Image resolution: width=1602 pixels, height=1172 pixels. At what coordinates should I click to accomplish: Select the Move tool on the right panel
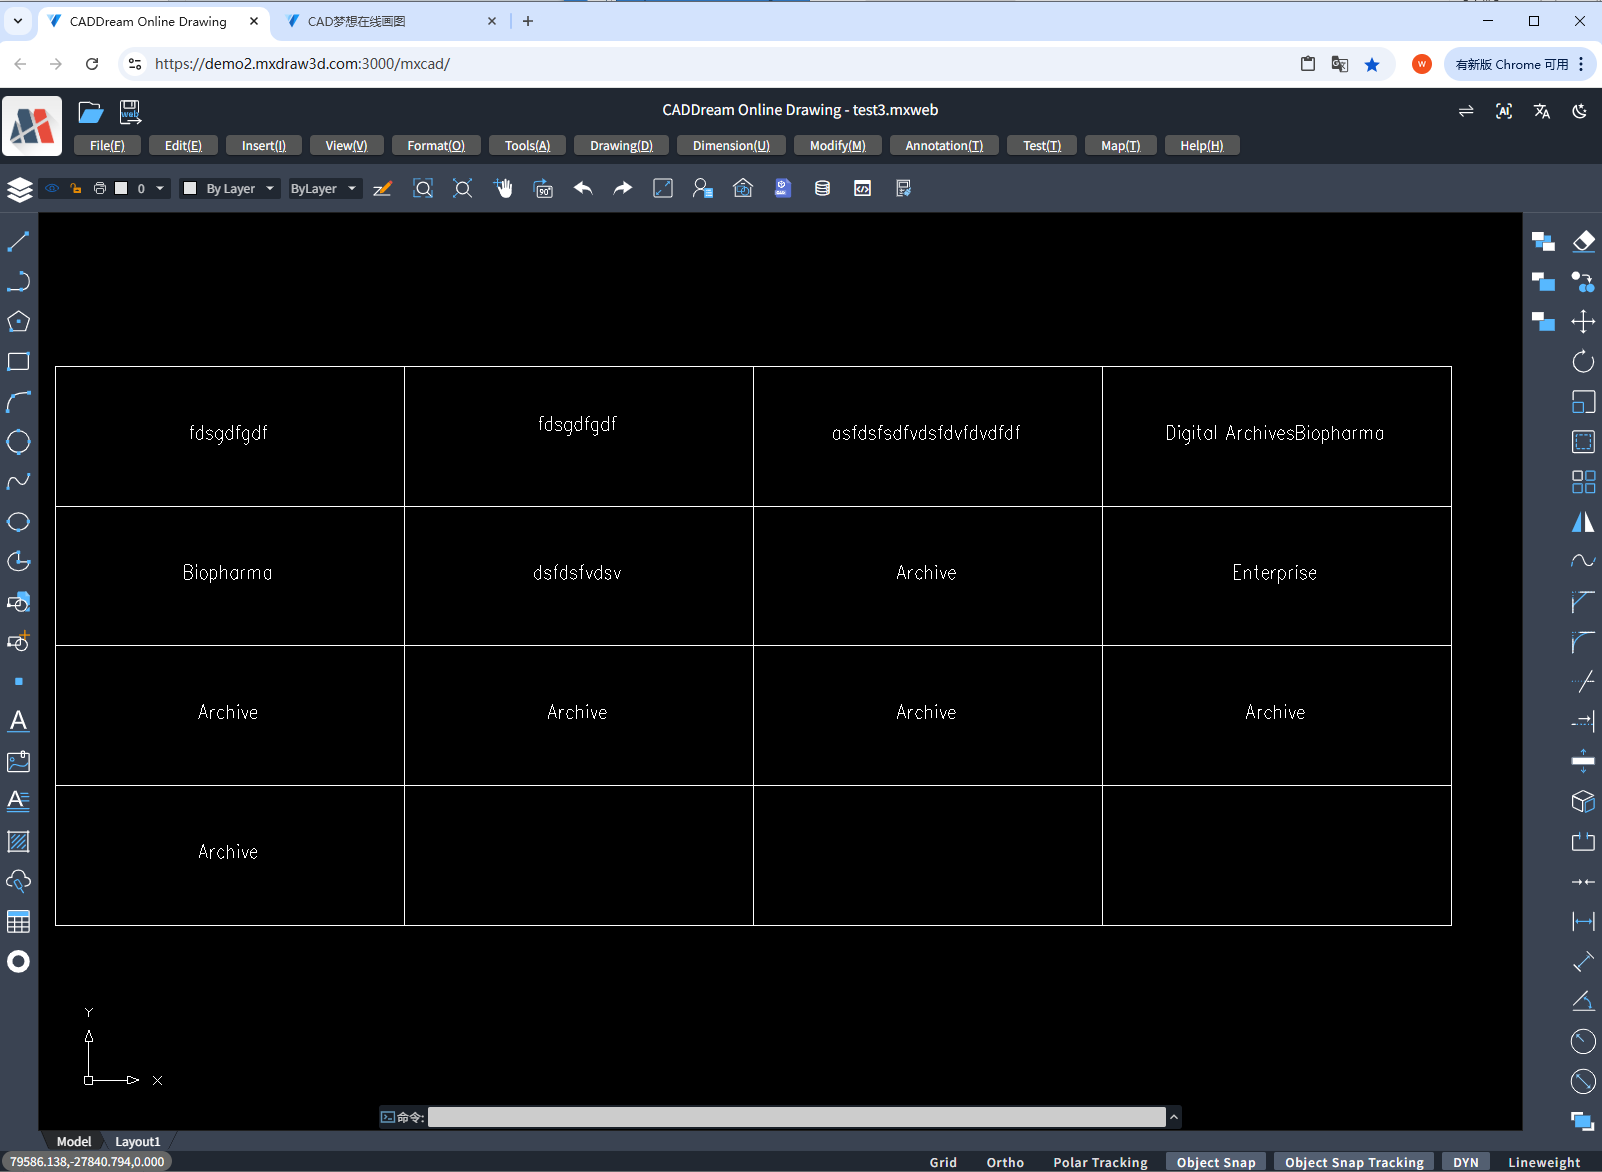pos(1583,321)
